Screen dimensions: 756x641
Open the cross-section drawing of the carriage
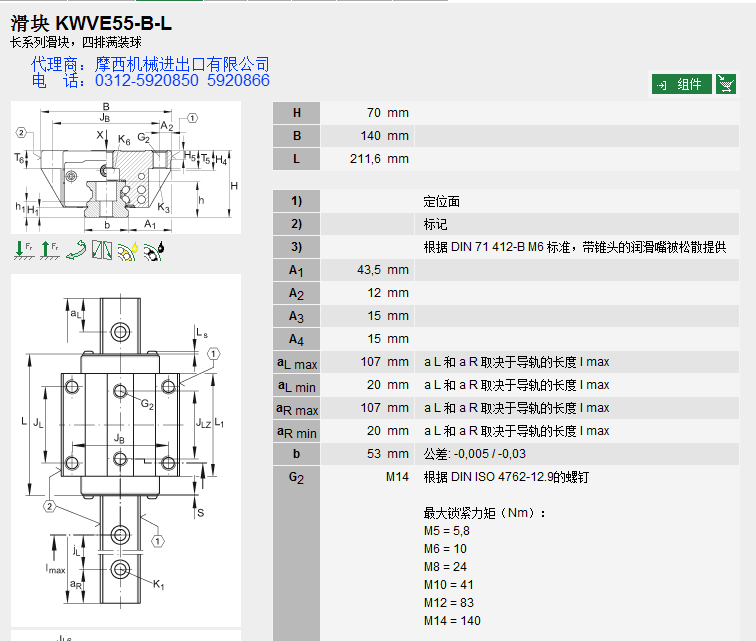tap(126, 167)
